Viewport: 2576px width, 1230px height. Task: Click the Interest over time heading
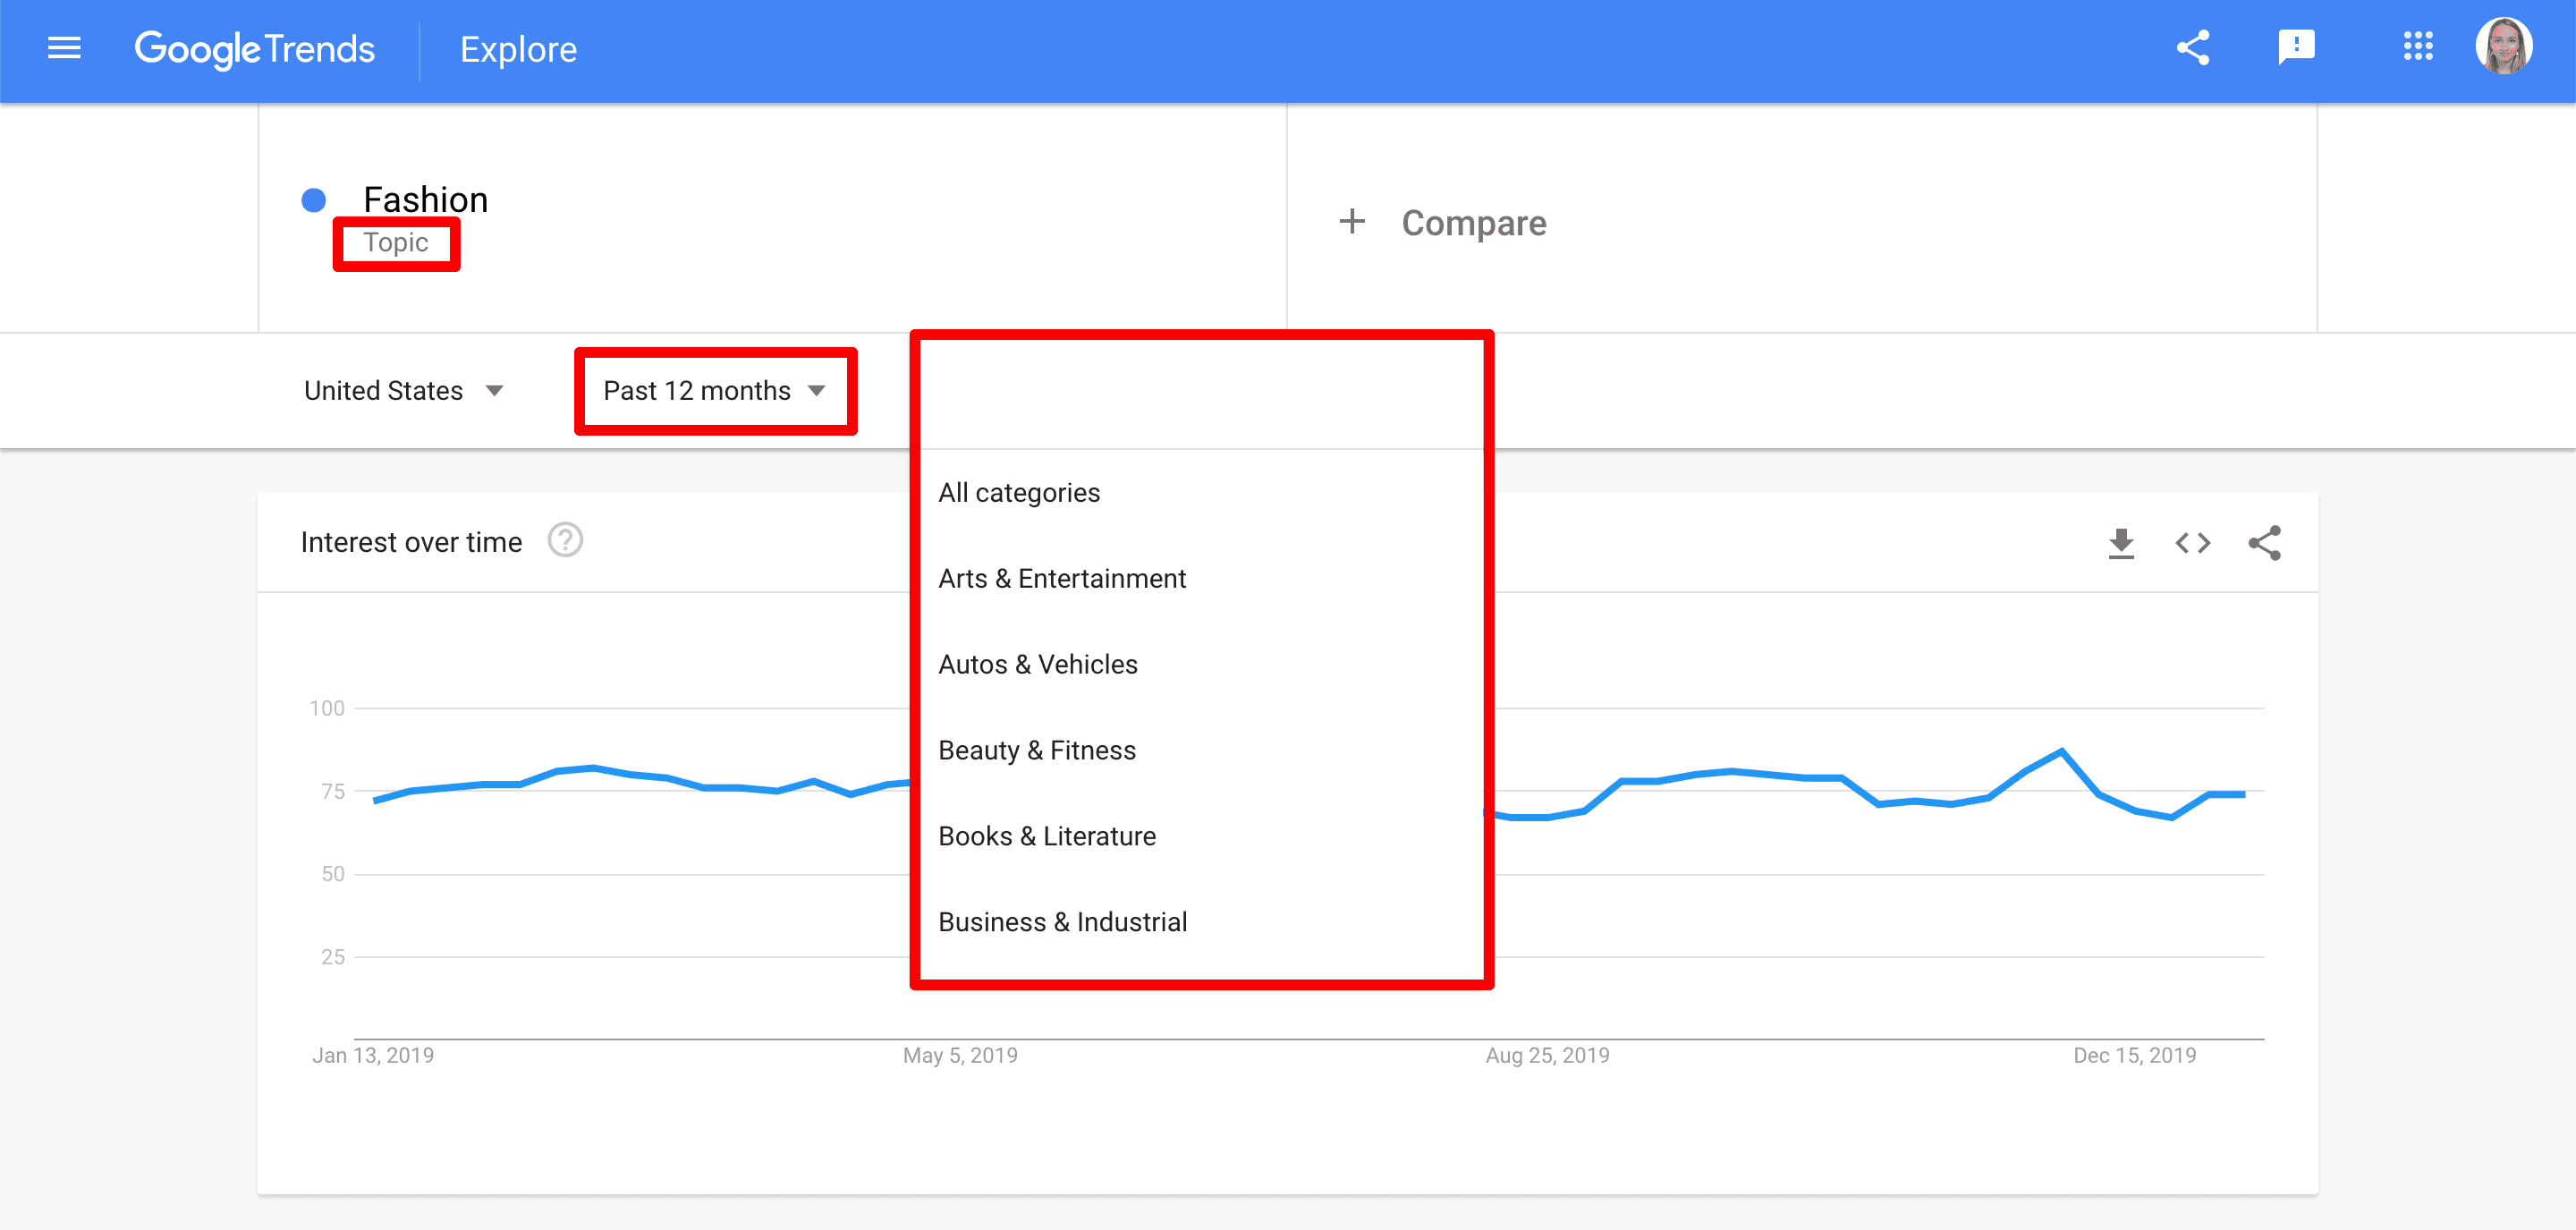click(x=411, y=542)
